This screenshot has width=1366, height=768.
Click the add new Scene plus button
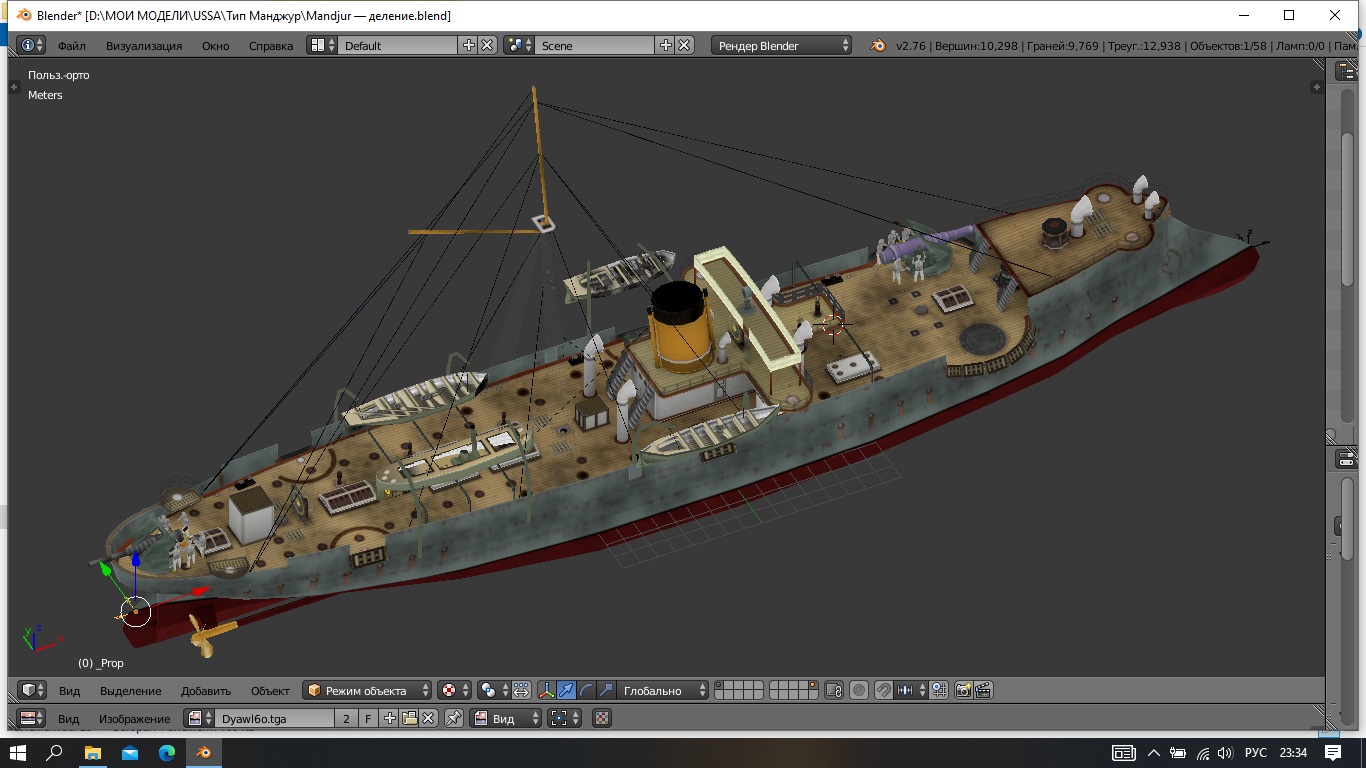pos(665,45)
